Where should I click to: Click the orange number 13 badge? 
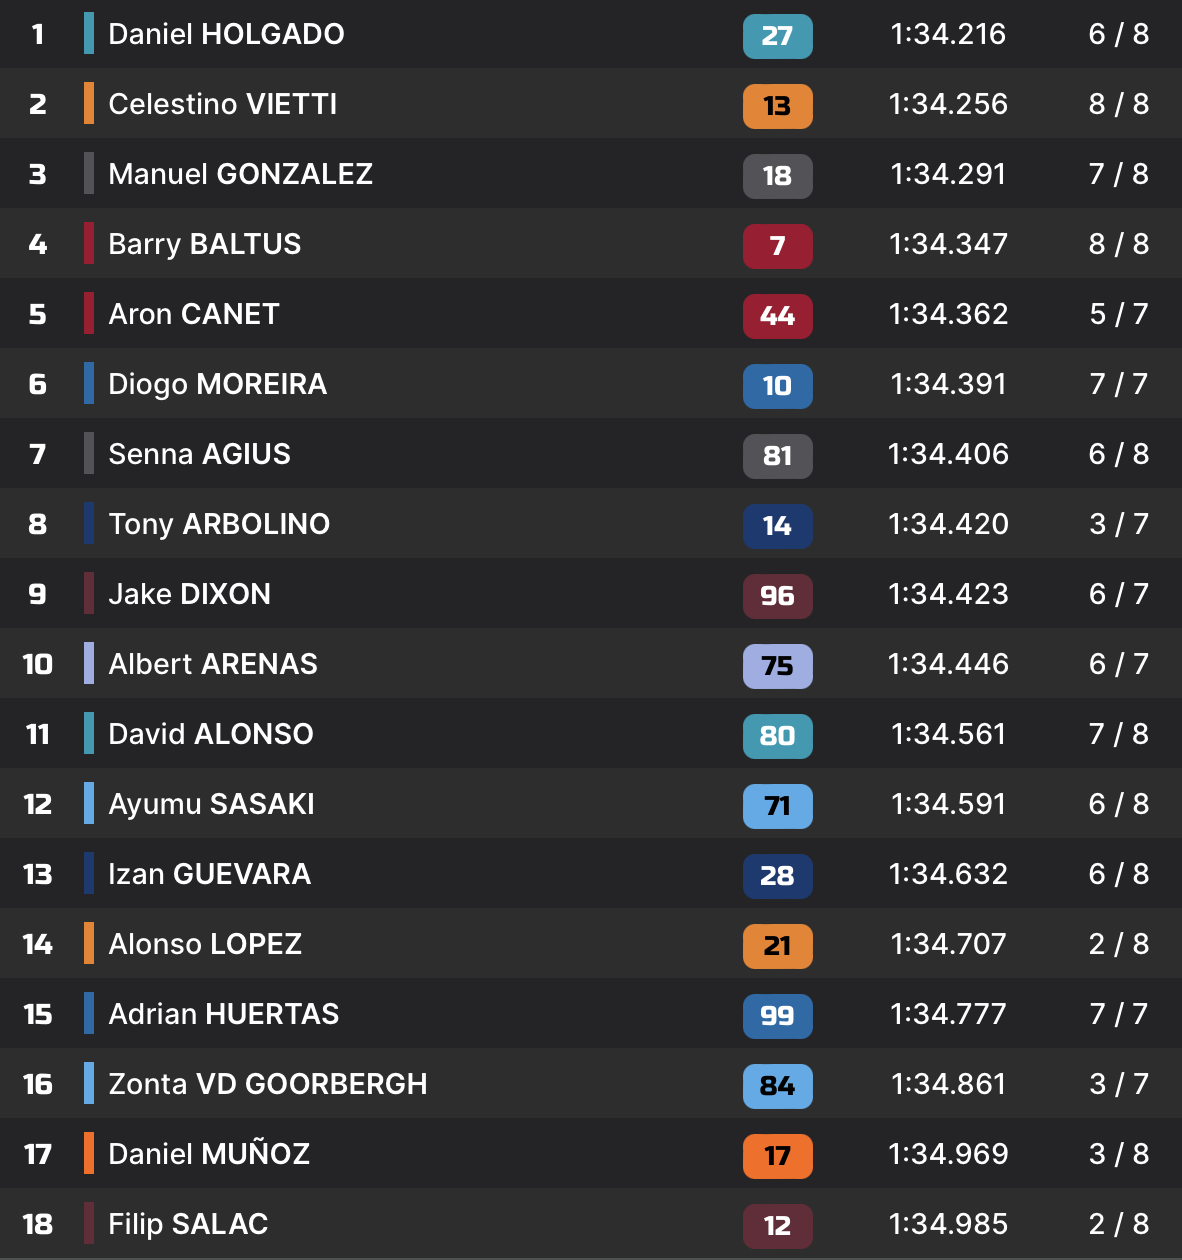tap(777, 106)
